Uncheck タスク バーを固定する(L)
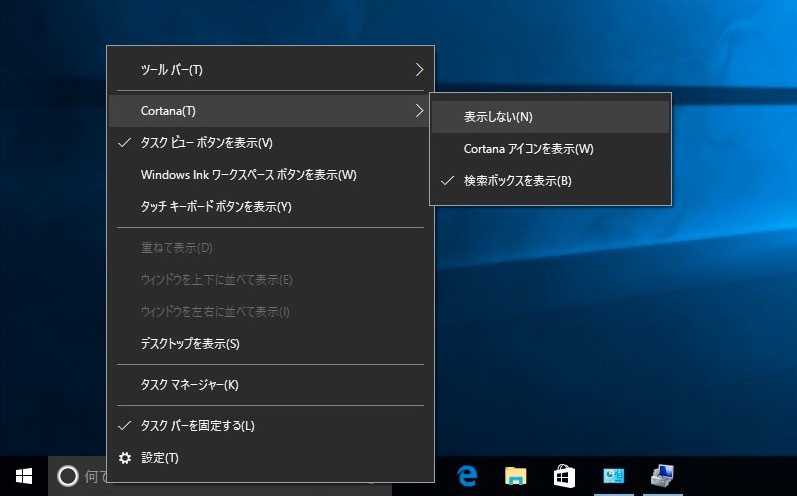 [197, 425]
